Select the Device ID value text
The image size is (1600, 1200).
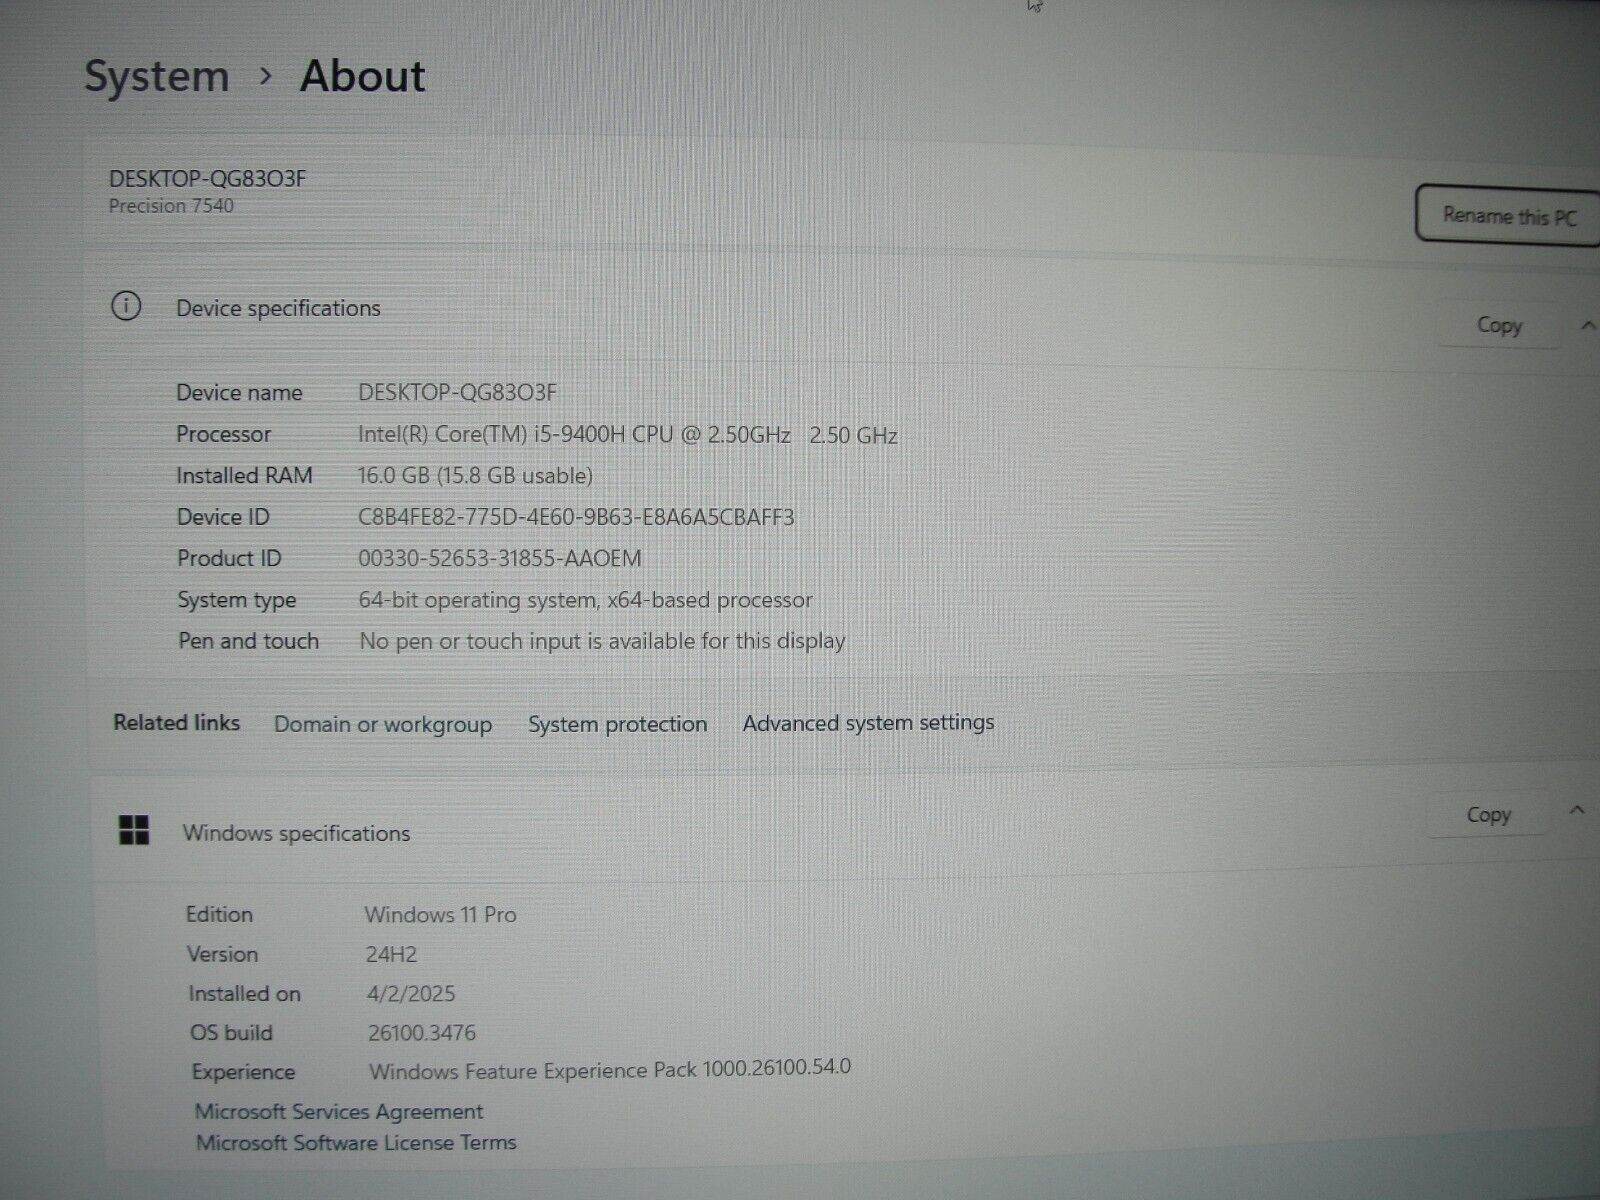click(576, 517)
